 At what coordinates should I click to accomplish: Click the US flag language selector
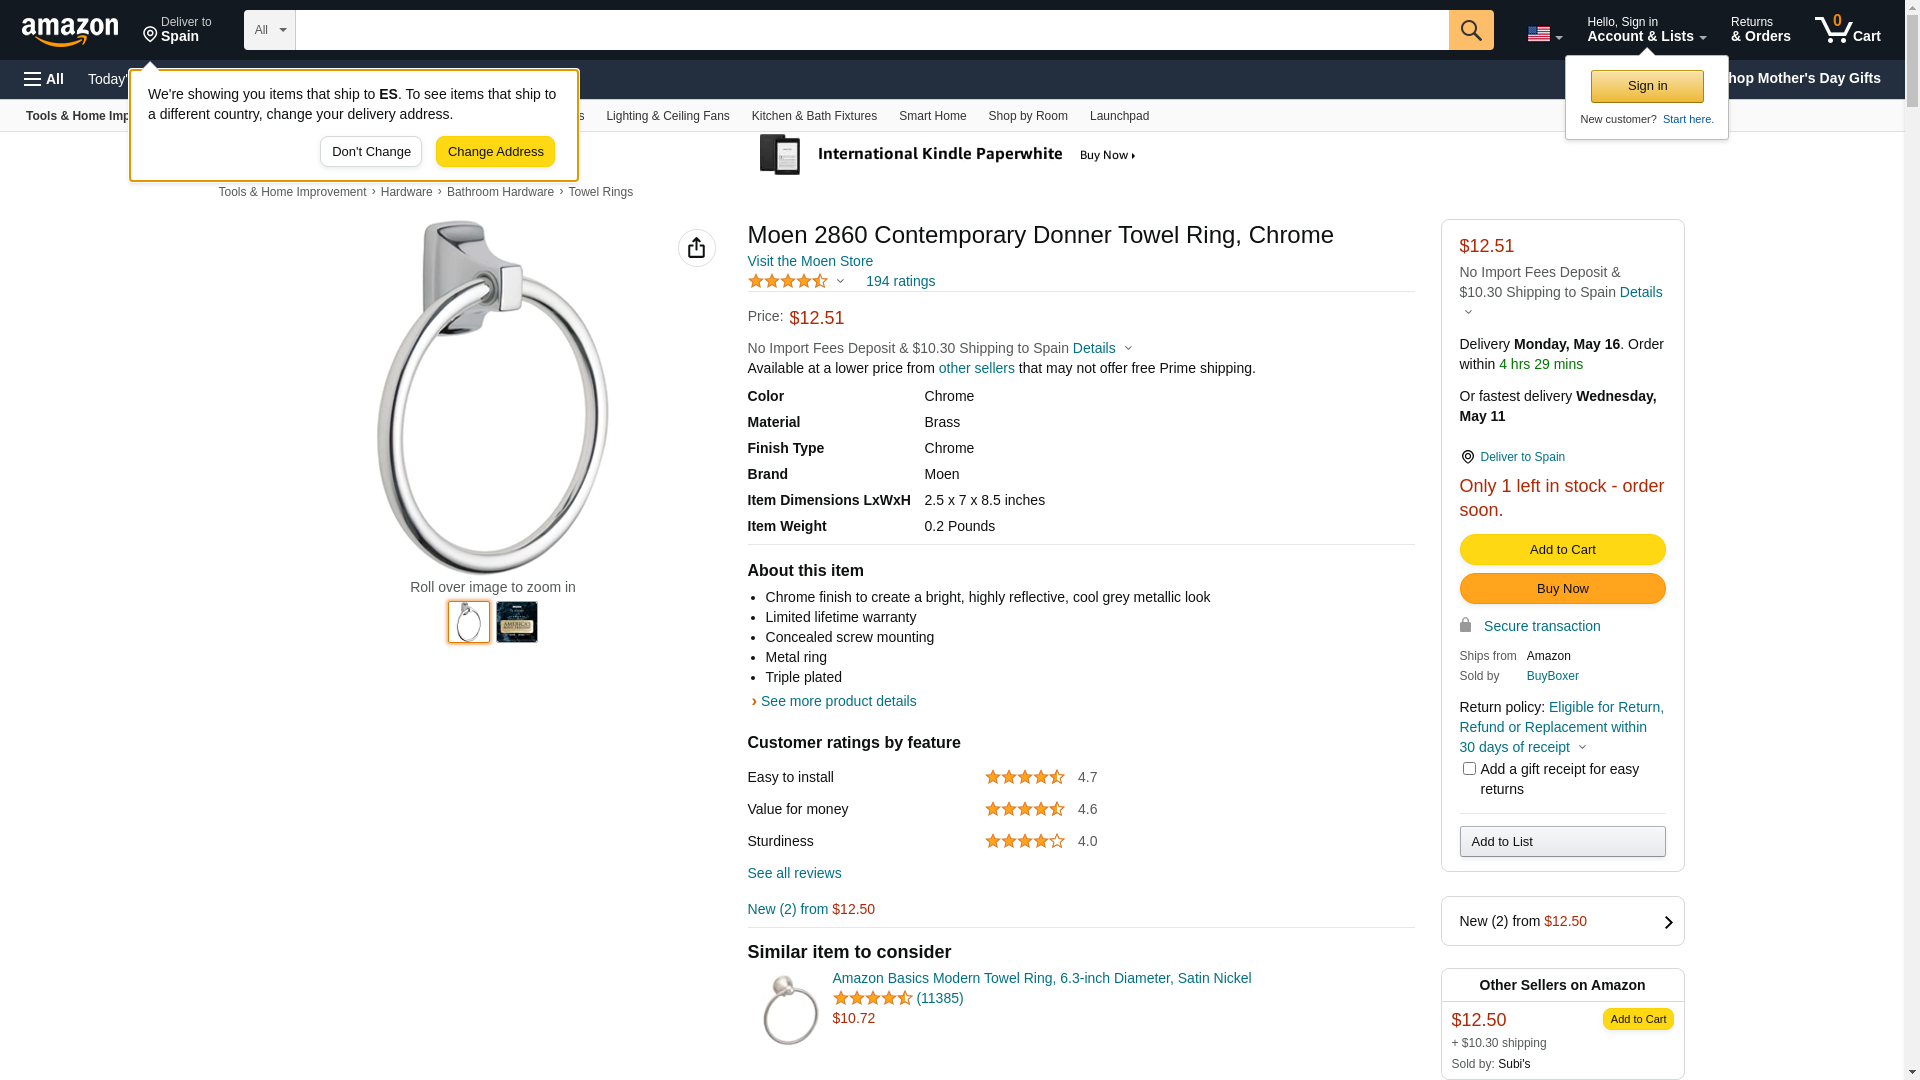coord(1544,34)
